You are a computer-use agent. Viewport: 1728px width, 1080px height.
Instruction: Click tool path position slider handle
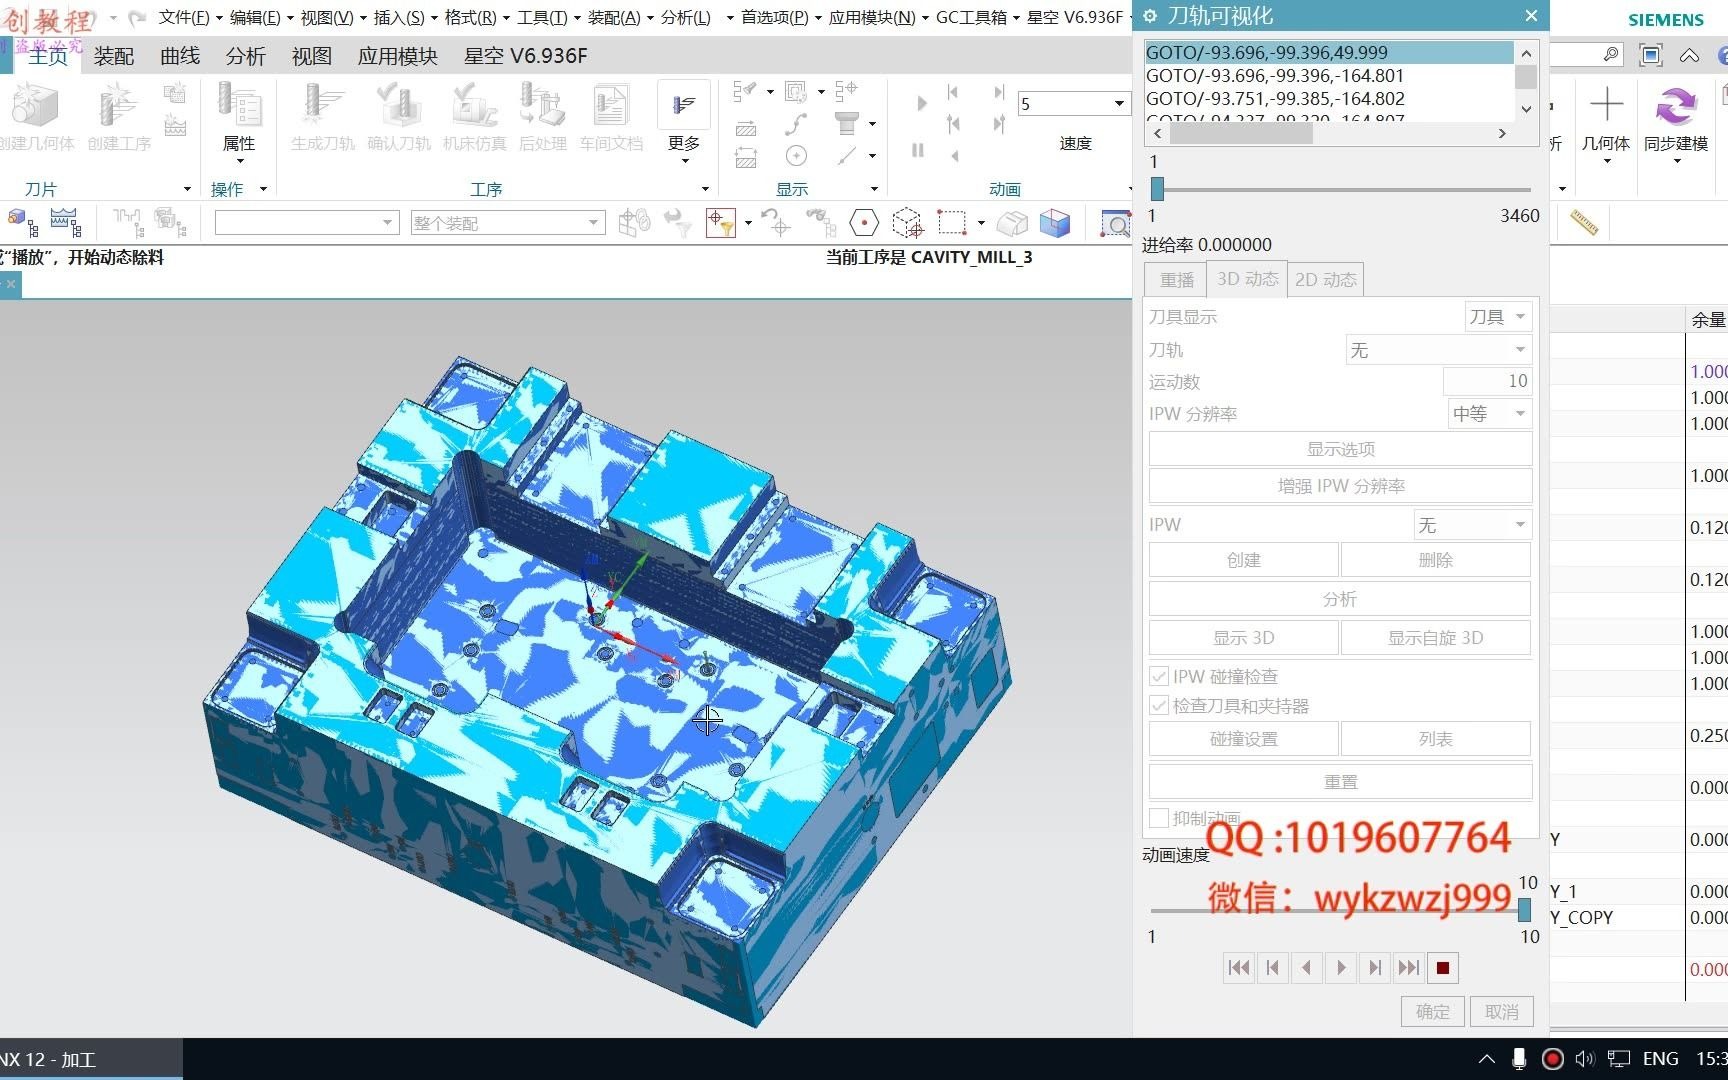tap(1157, 189)
